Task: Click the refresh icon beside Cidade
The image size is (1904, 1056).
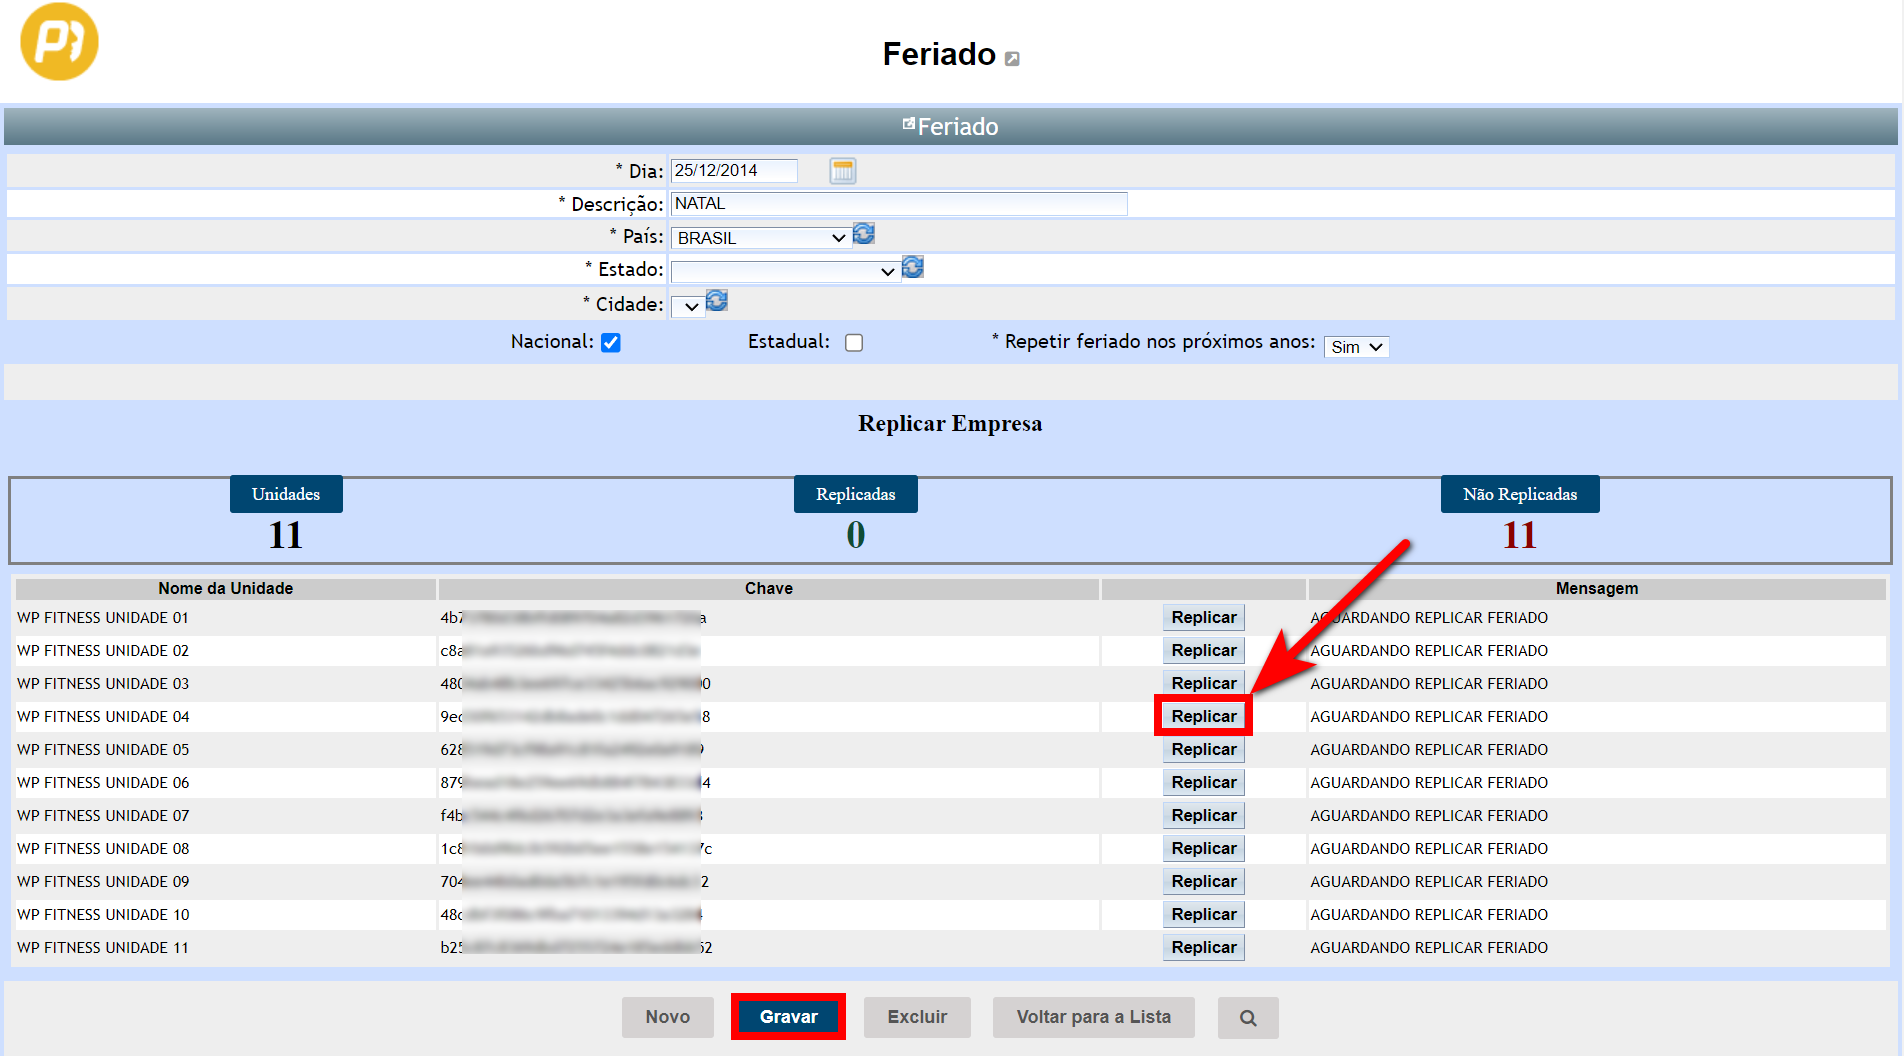Action: [717, 301]
